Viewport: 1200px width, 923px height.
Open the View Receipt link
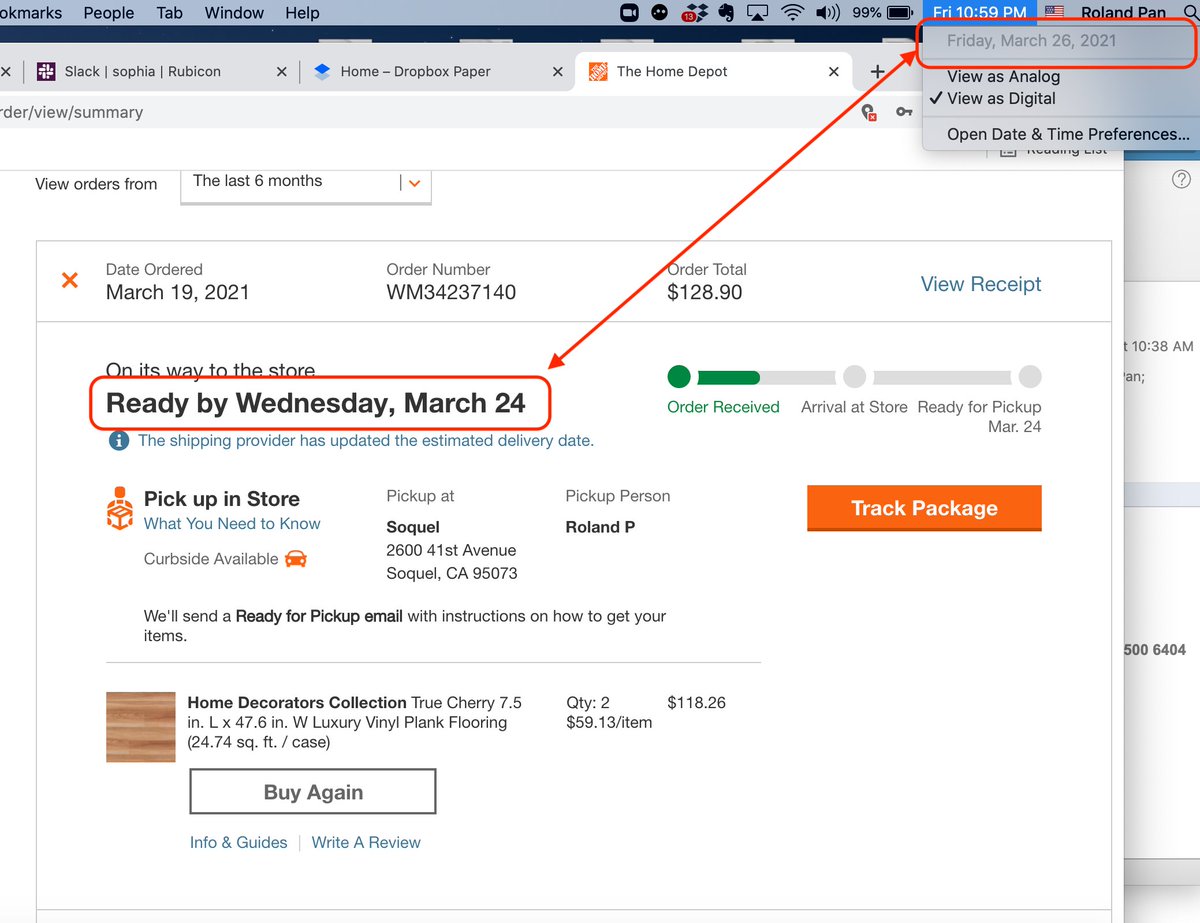[x=981, y=284]
